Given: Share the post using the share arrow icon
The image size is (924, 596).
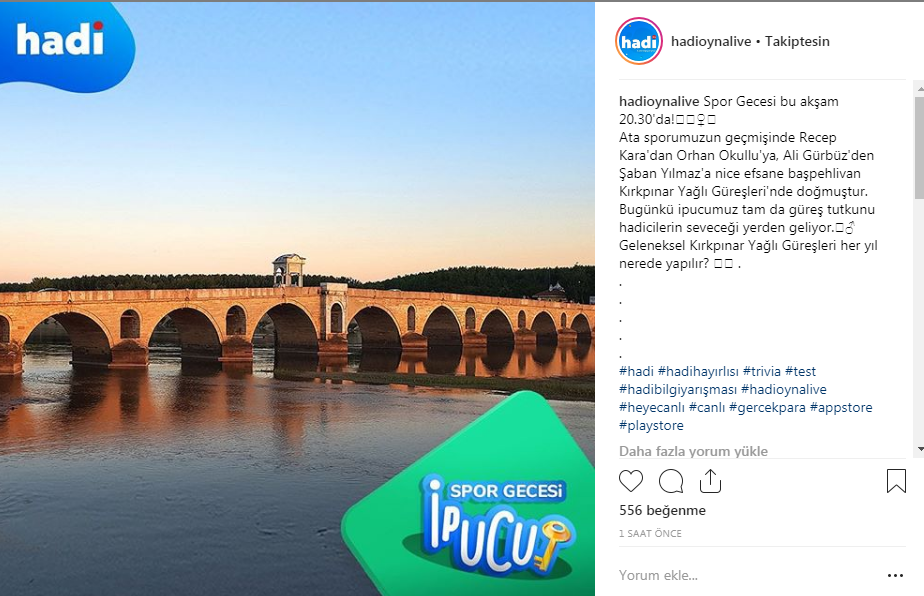Looking at the screenshot, I should pos(710,481).
